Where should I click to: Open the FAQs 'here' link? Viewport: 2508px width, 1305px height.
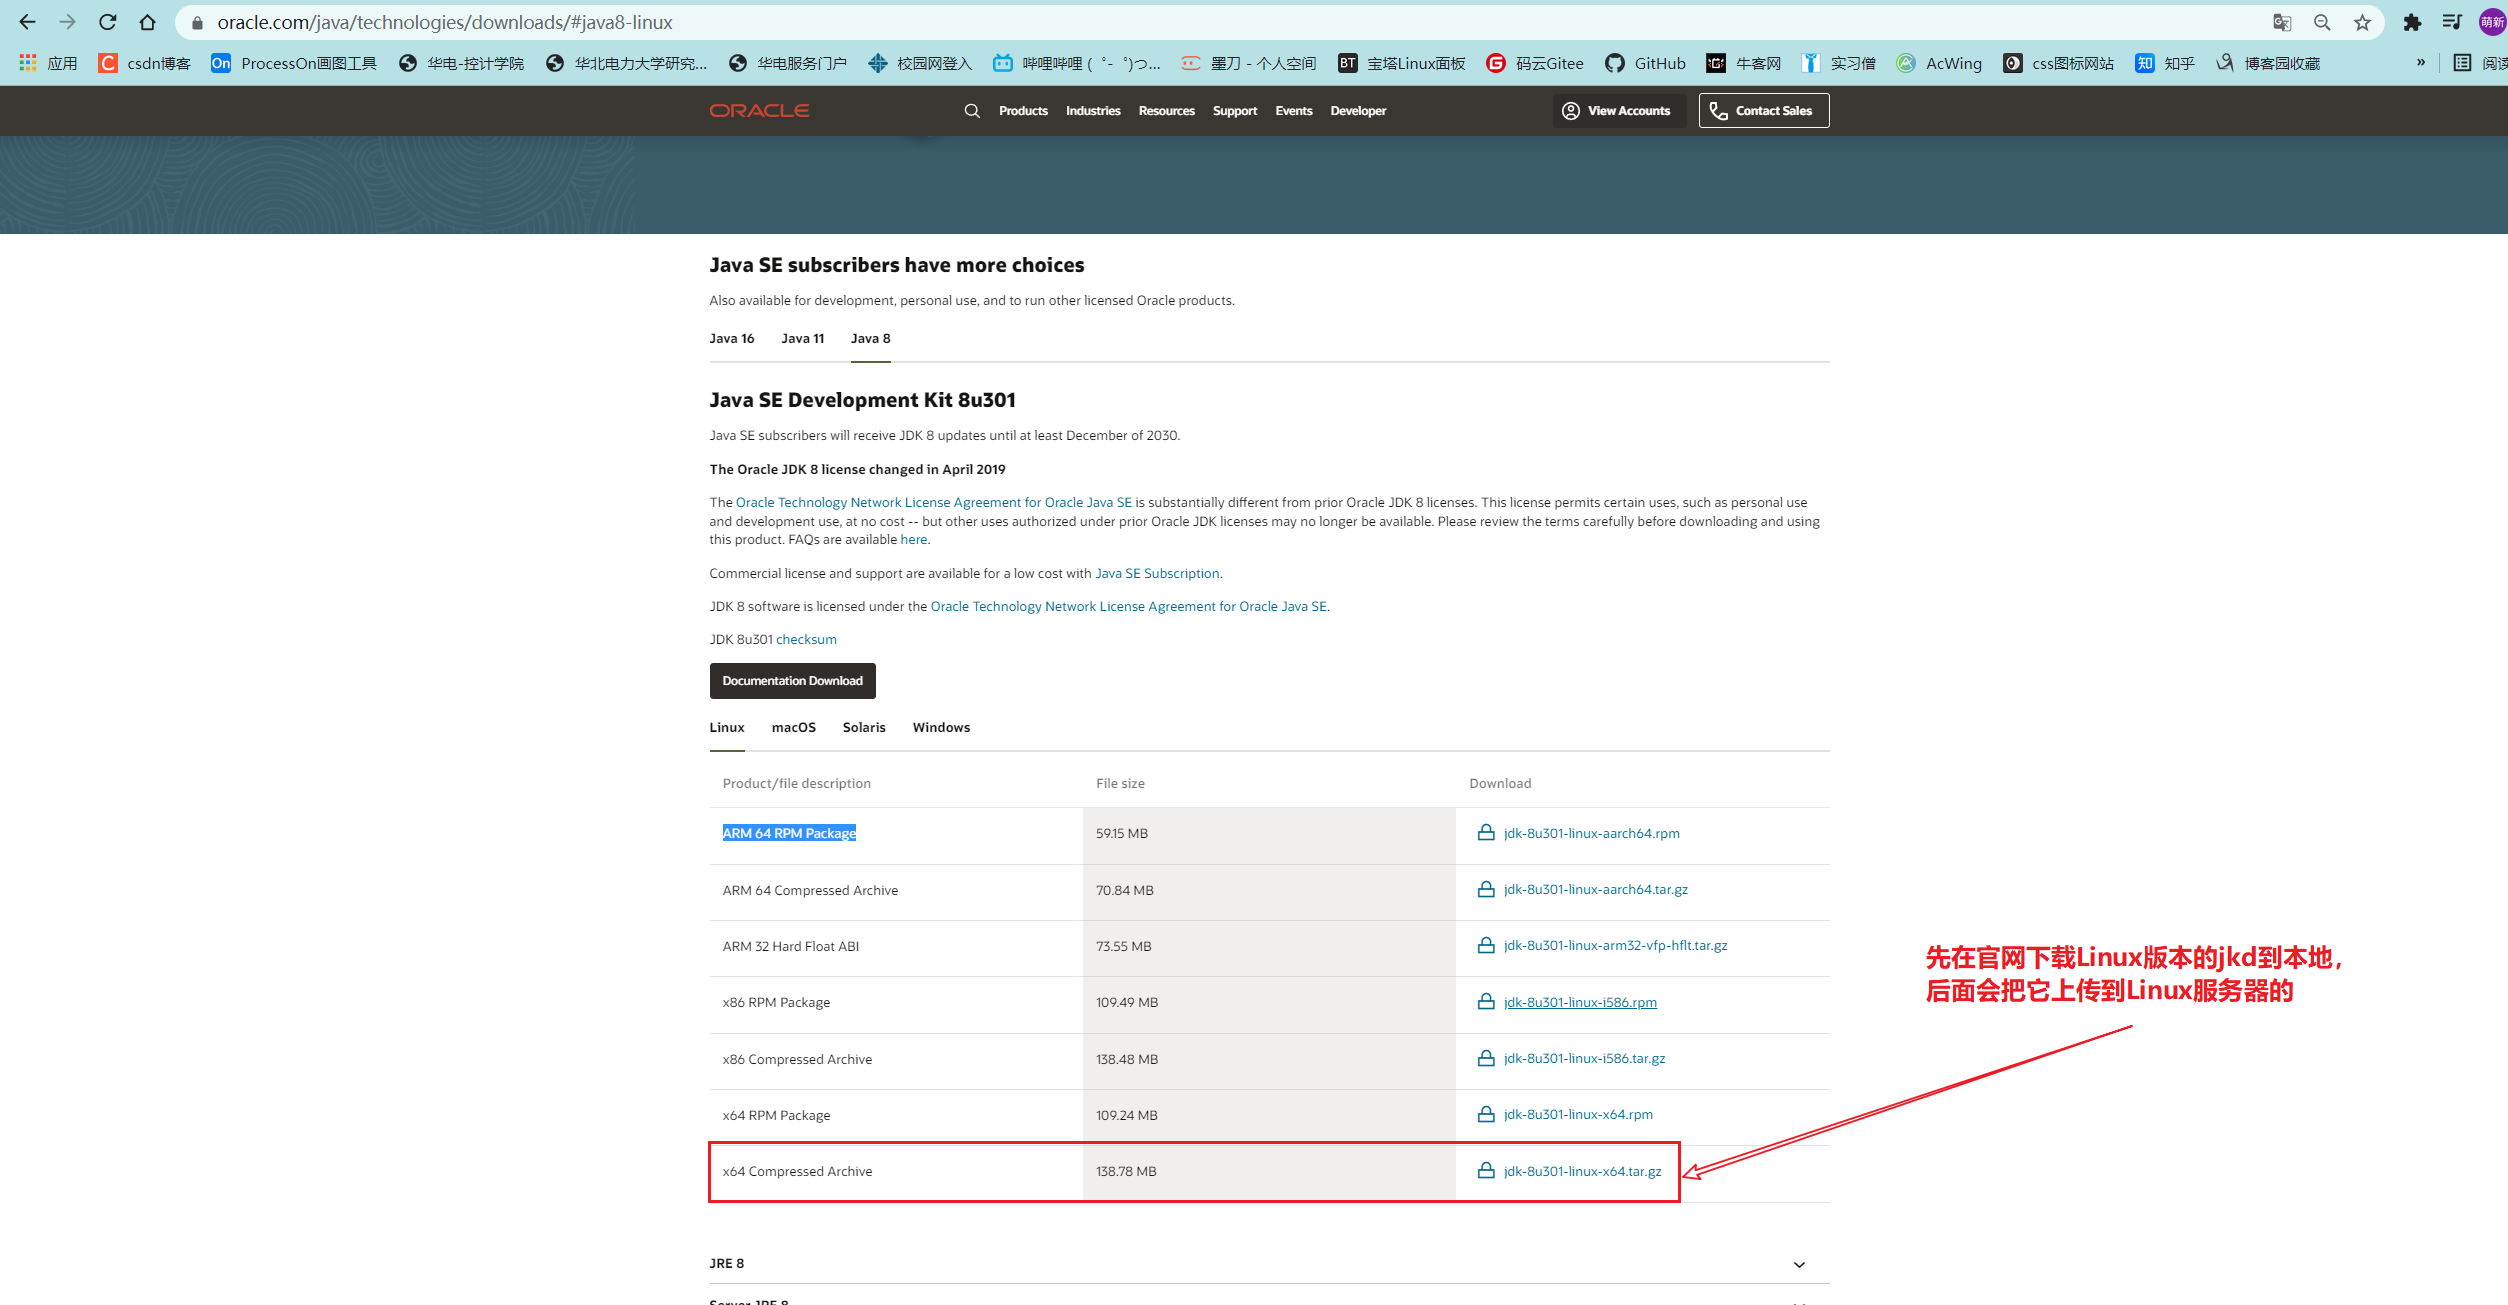914,540
